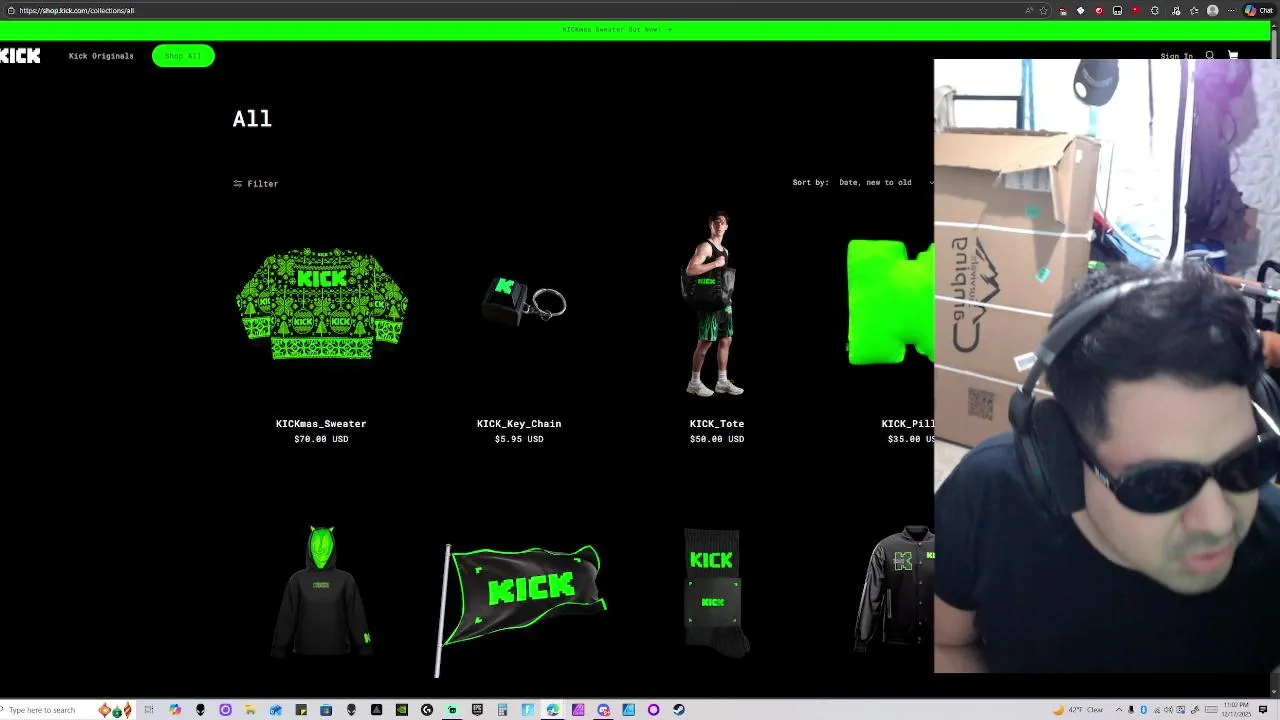Click the key chain product image
The width and height of the screenshot is (1280, 720).
(524, 300)
